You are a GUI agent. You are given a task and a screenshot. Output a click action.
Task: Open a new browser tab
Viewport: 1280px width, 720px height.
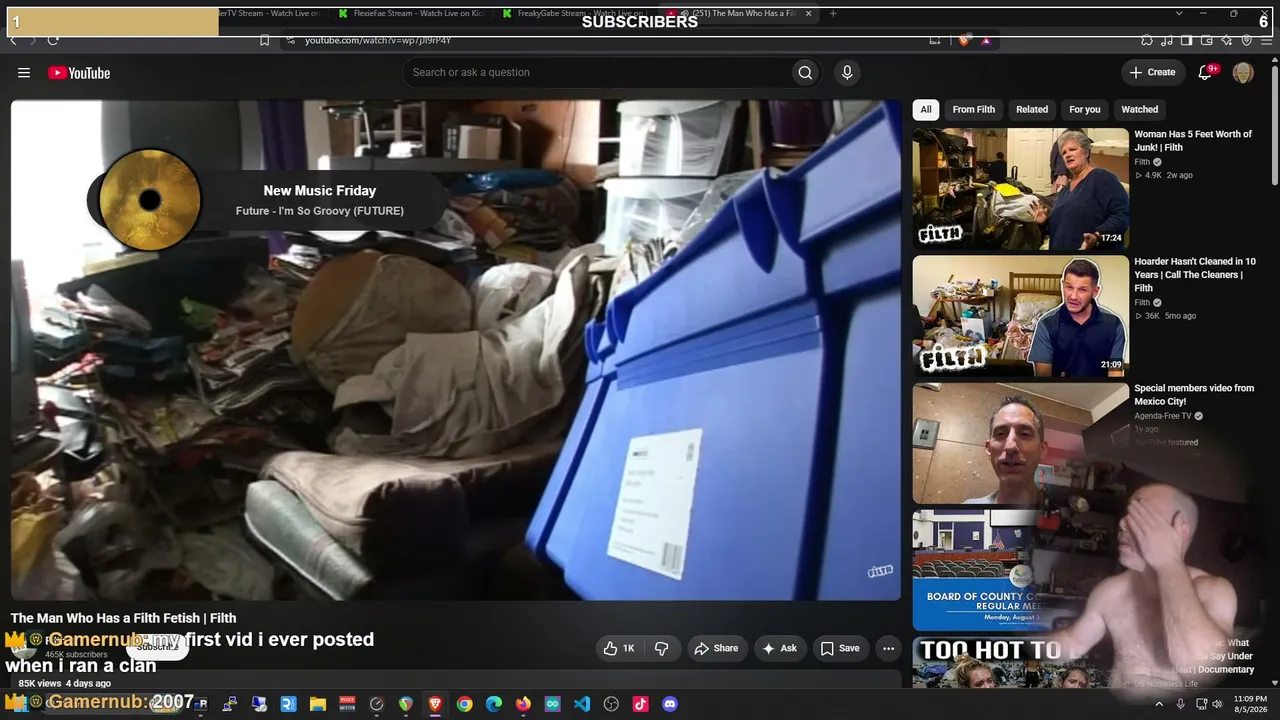click(x=833, y=13)
